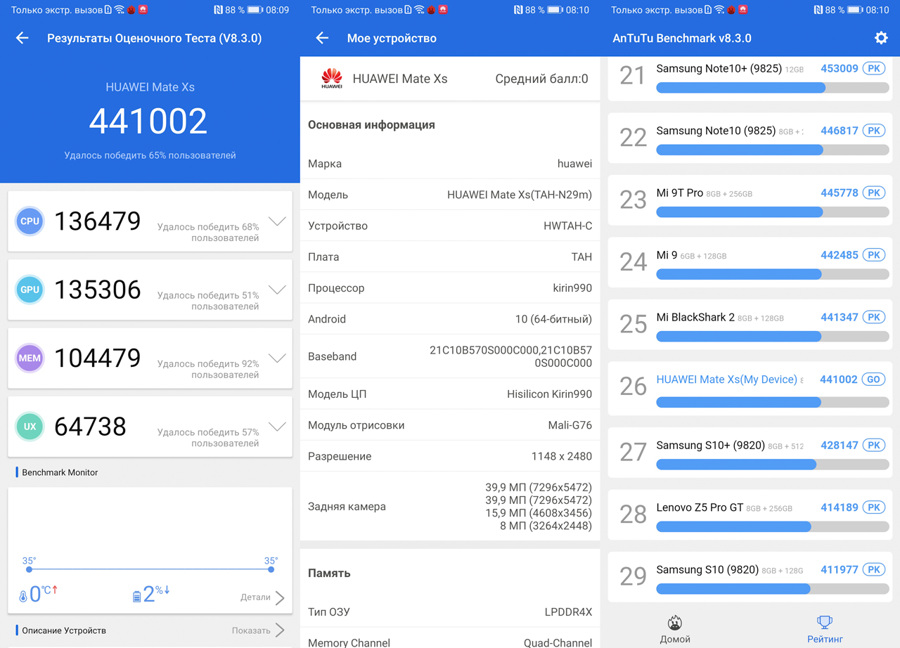This screenshot has height=648, width=900.
Task: Tap PK button for Samsung Note10 (9825)
Action: coord(874,131)
